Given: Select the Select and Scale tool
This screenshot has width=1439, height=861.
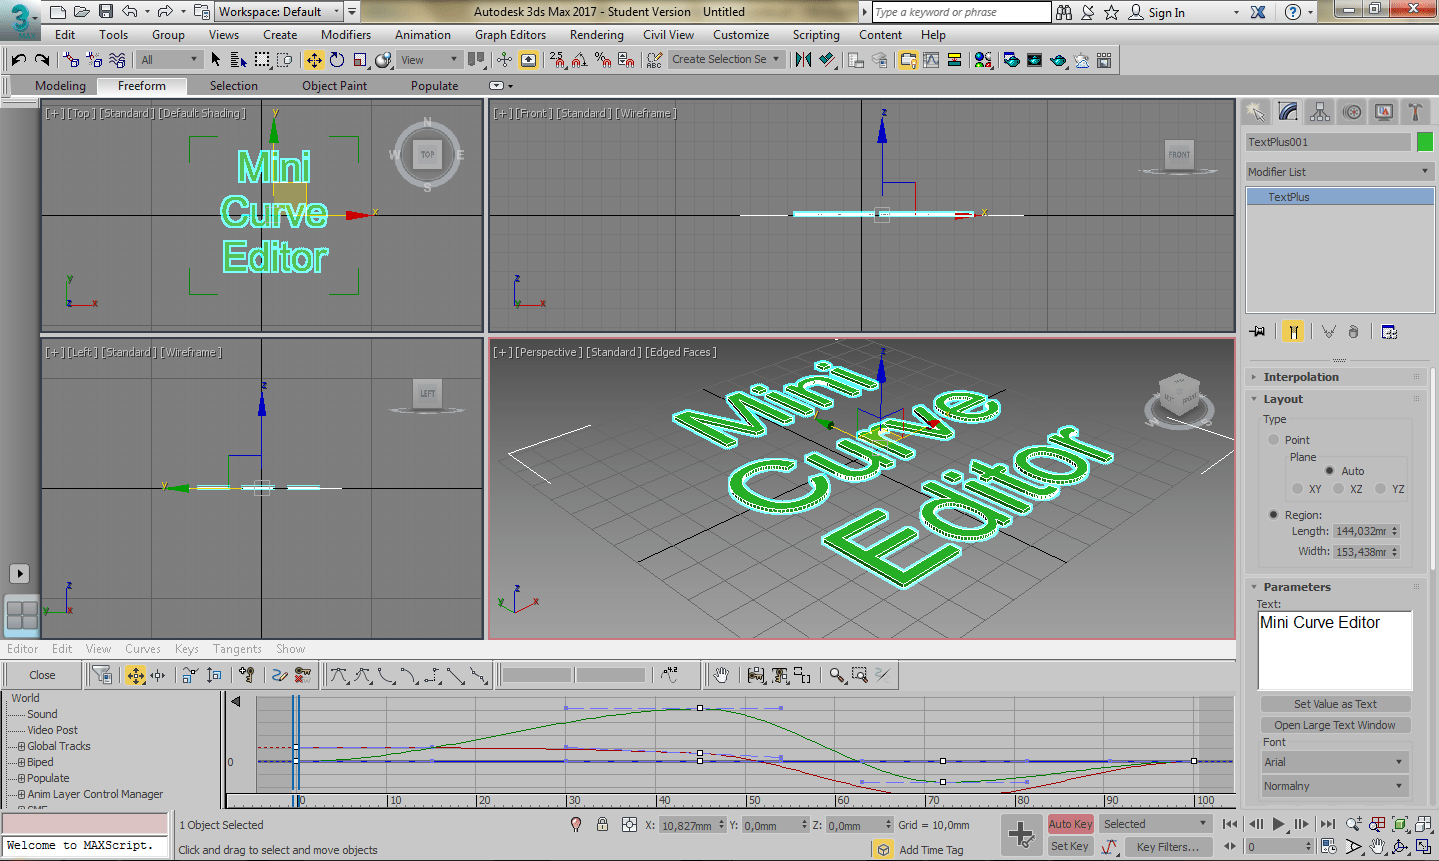Looking at the screenshot, I should (x=360, y=60).
